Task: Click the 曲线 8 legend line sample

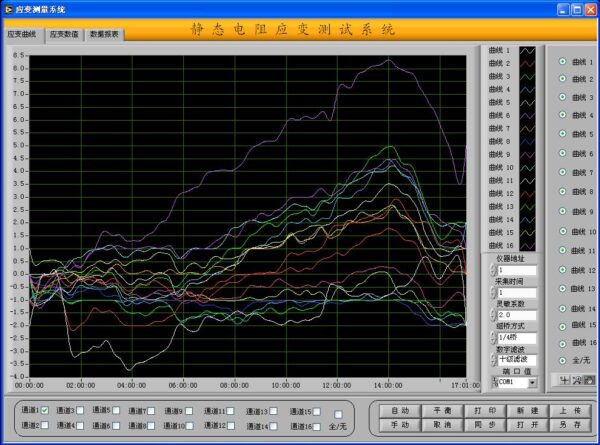Action: pyautogui.click(x=527, y=141)
